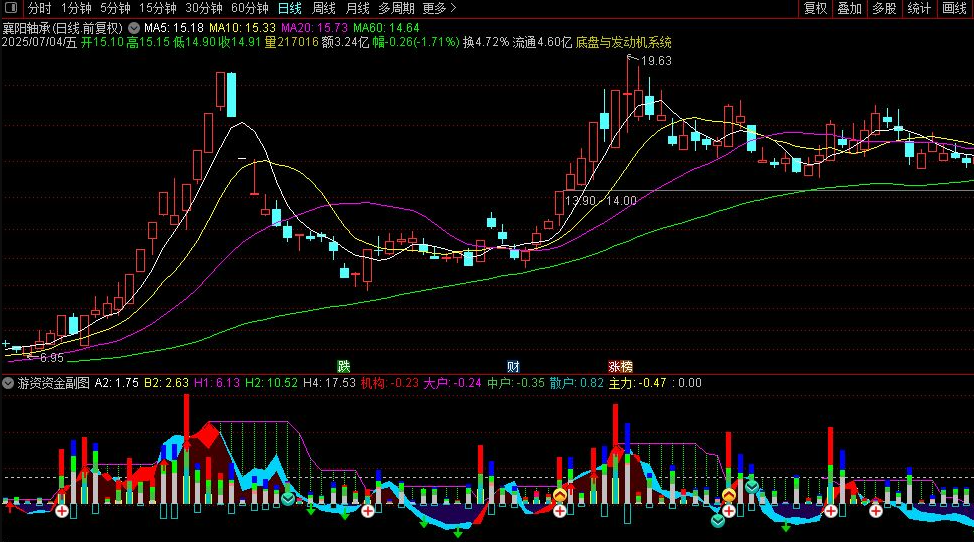Click the 高15.15 high price
The image size is (974, 542).
pyautogui.click(x=148, y=42)
